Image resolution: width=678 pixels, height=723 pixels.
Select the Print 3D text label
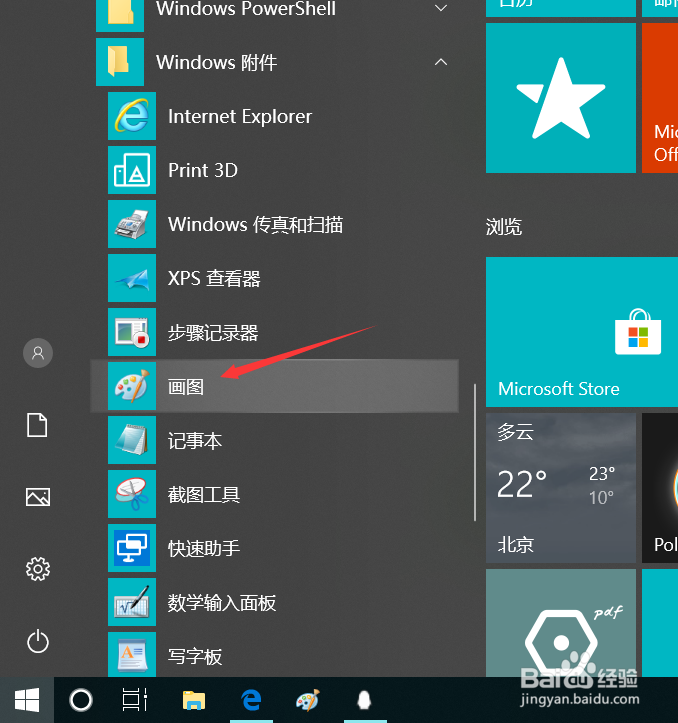(203, 170)
